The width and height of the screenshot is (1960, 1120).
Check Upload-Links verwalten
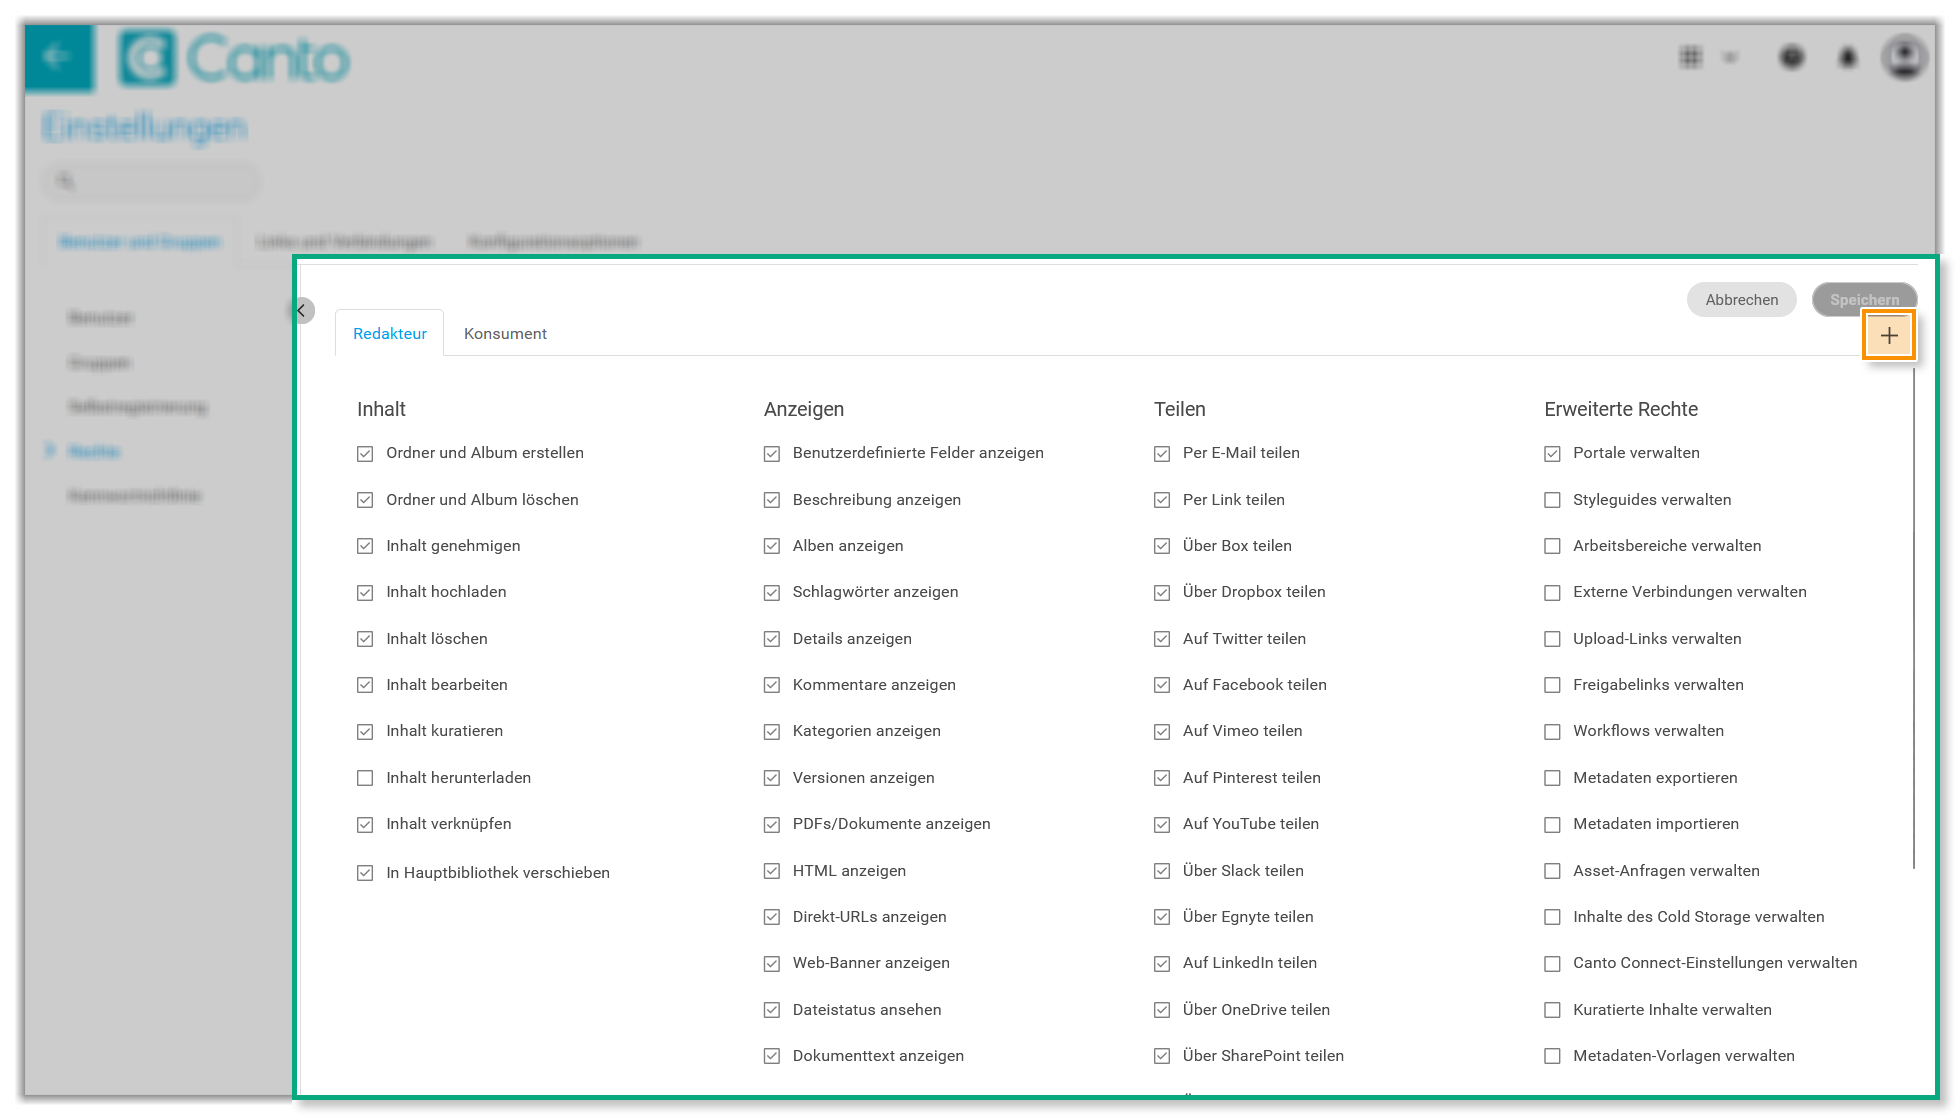[x=1552, y=639]
